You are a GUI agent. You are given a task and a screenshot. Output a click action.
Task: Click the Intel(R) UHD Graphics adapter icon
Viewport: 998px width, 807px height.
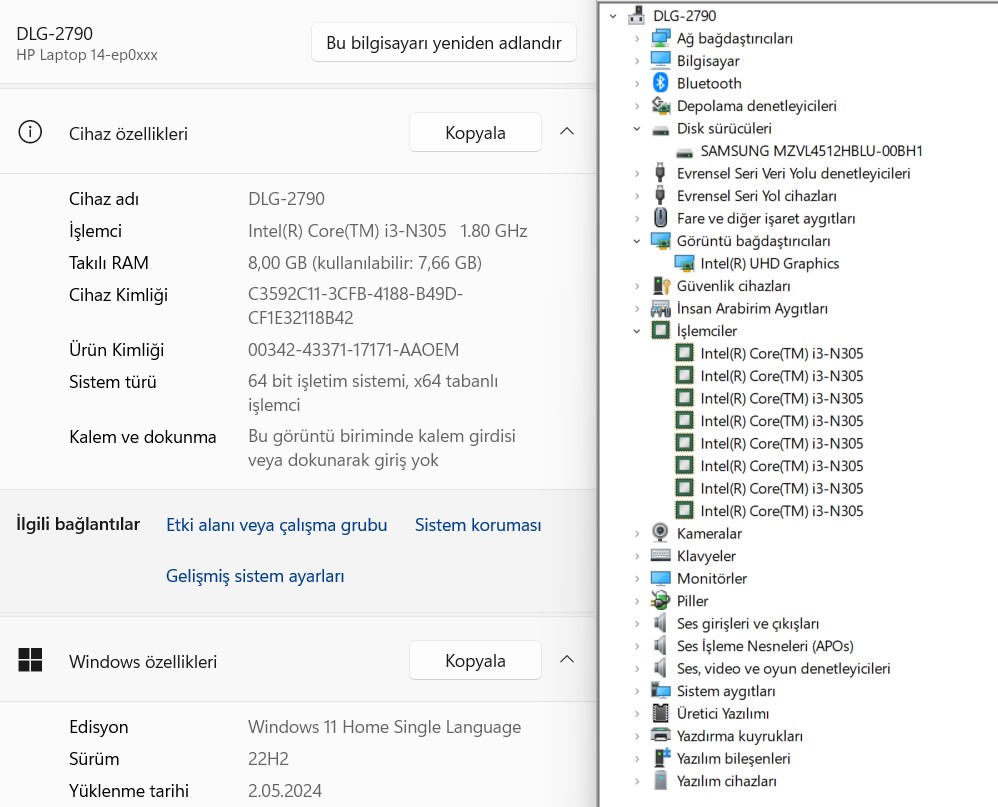point(684,263)
